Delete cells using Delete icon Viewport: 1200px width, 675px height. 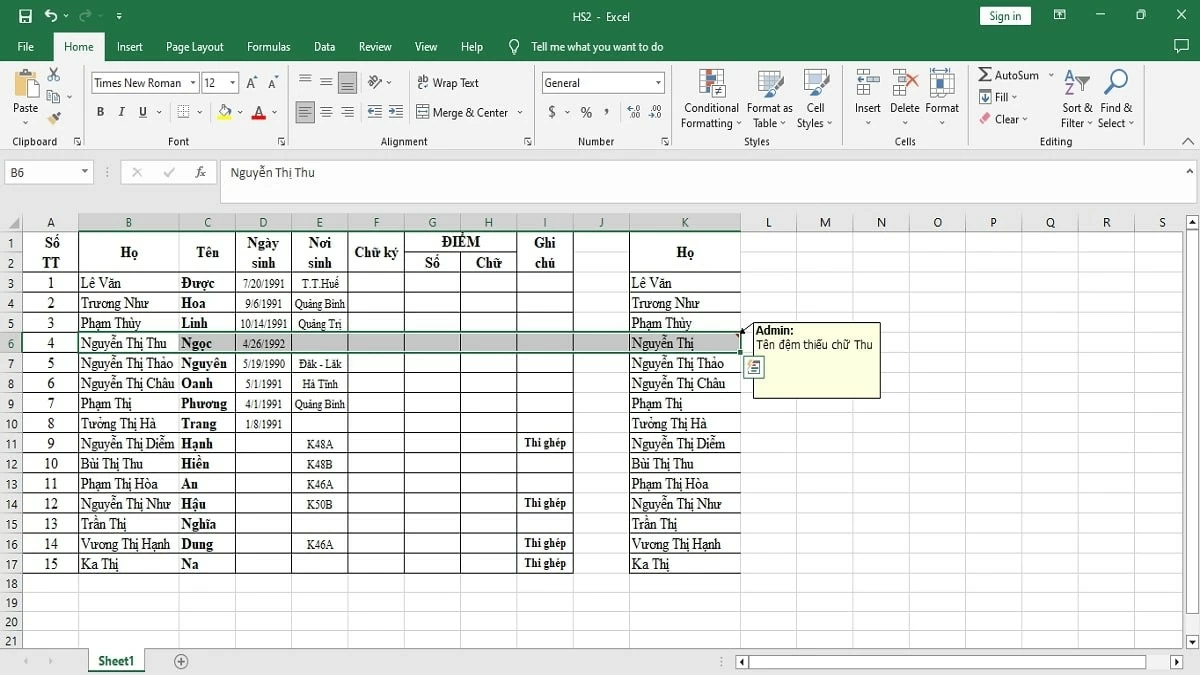[x=904, y=90]
